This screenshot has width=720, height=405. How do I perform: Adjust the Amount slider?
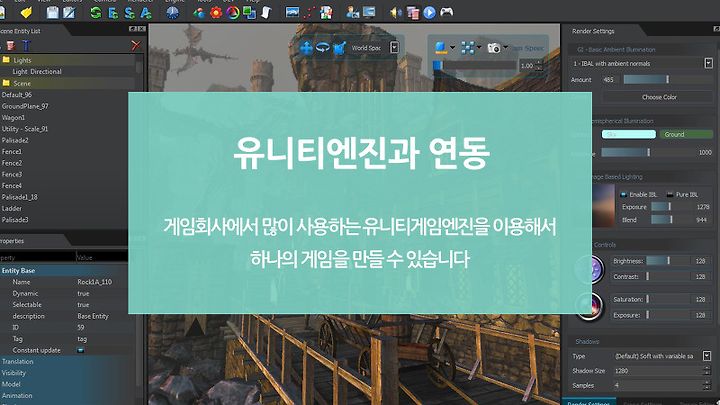tap(667, 79)
